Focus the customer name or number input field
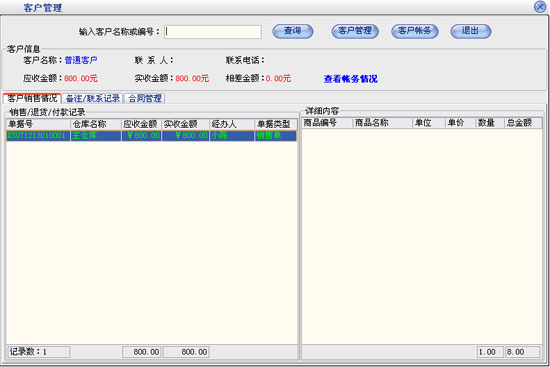The image size is (550, 367). click(213, 32)
